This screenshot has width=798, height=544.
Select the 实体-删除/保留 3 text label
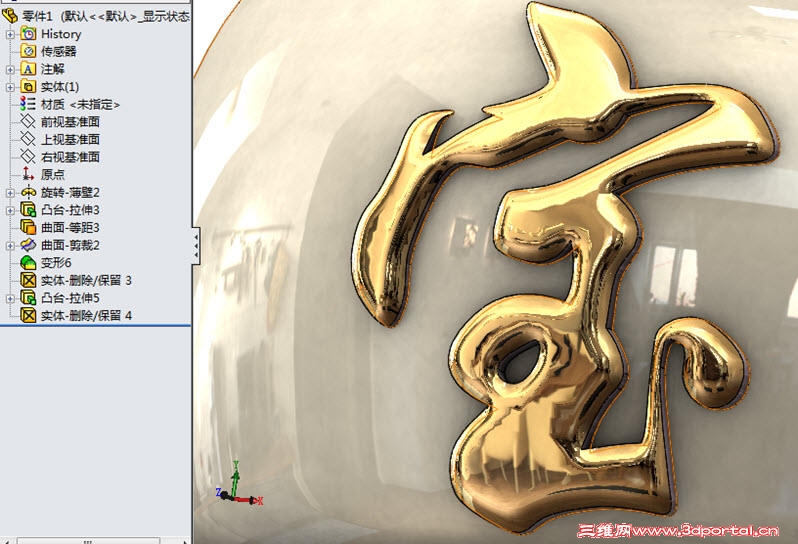click(x=86, y=280)
